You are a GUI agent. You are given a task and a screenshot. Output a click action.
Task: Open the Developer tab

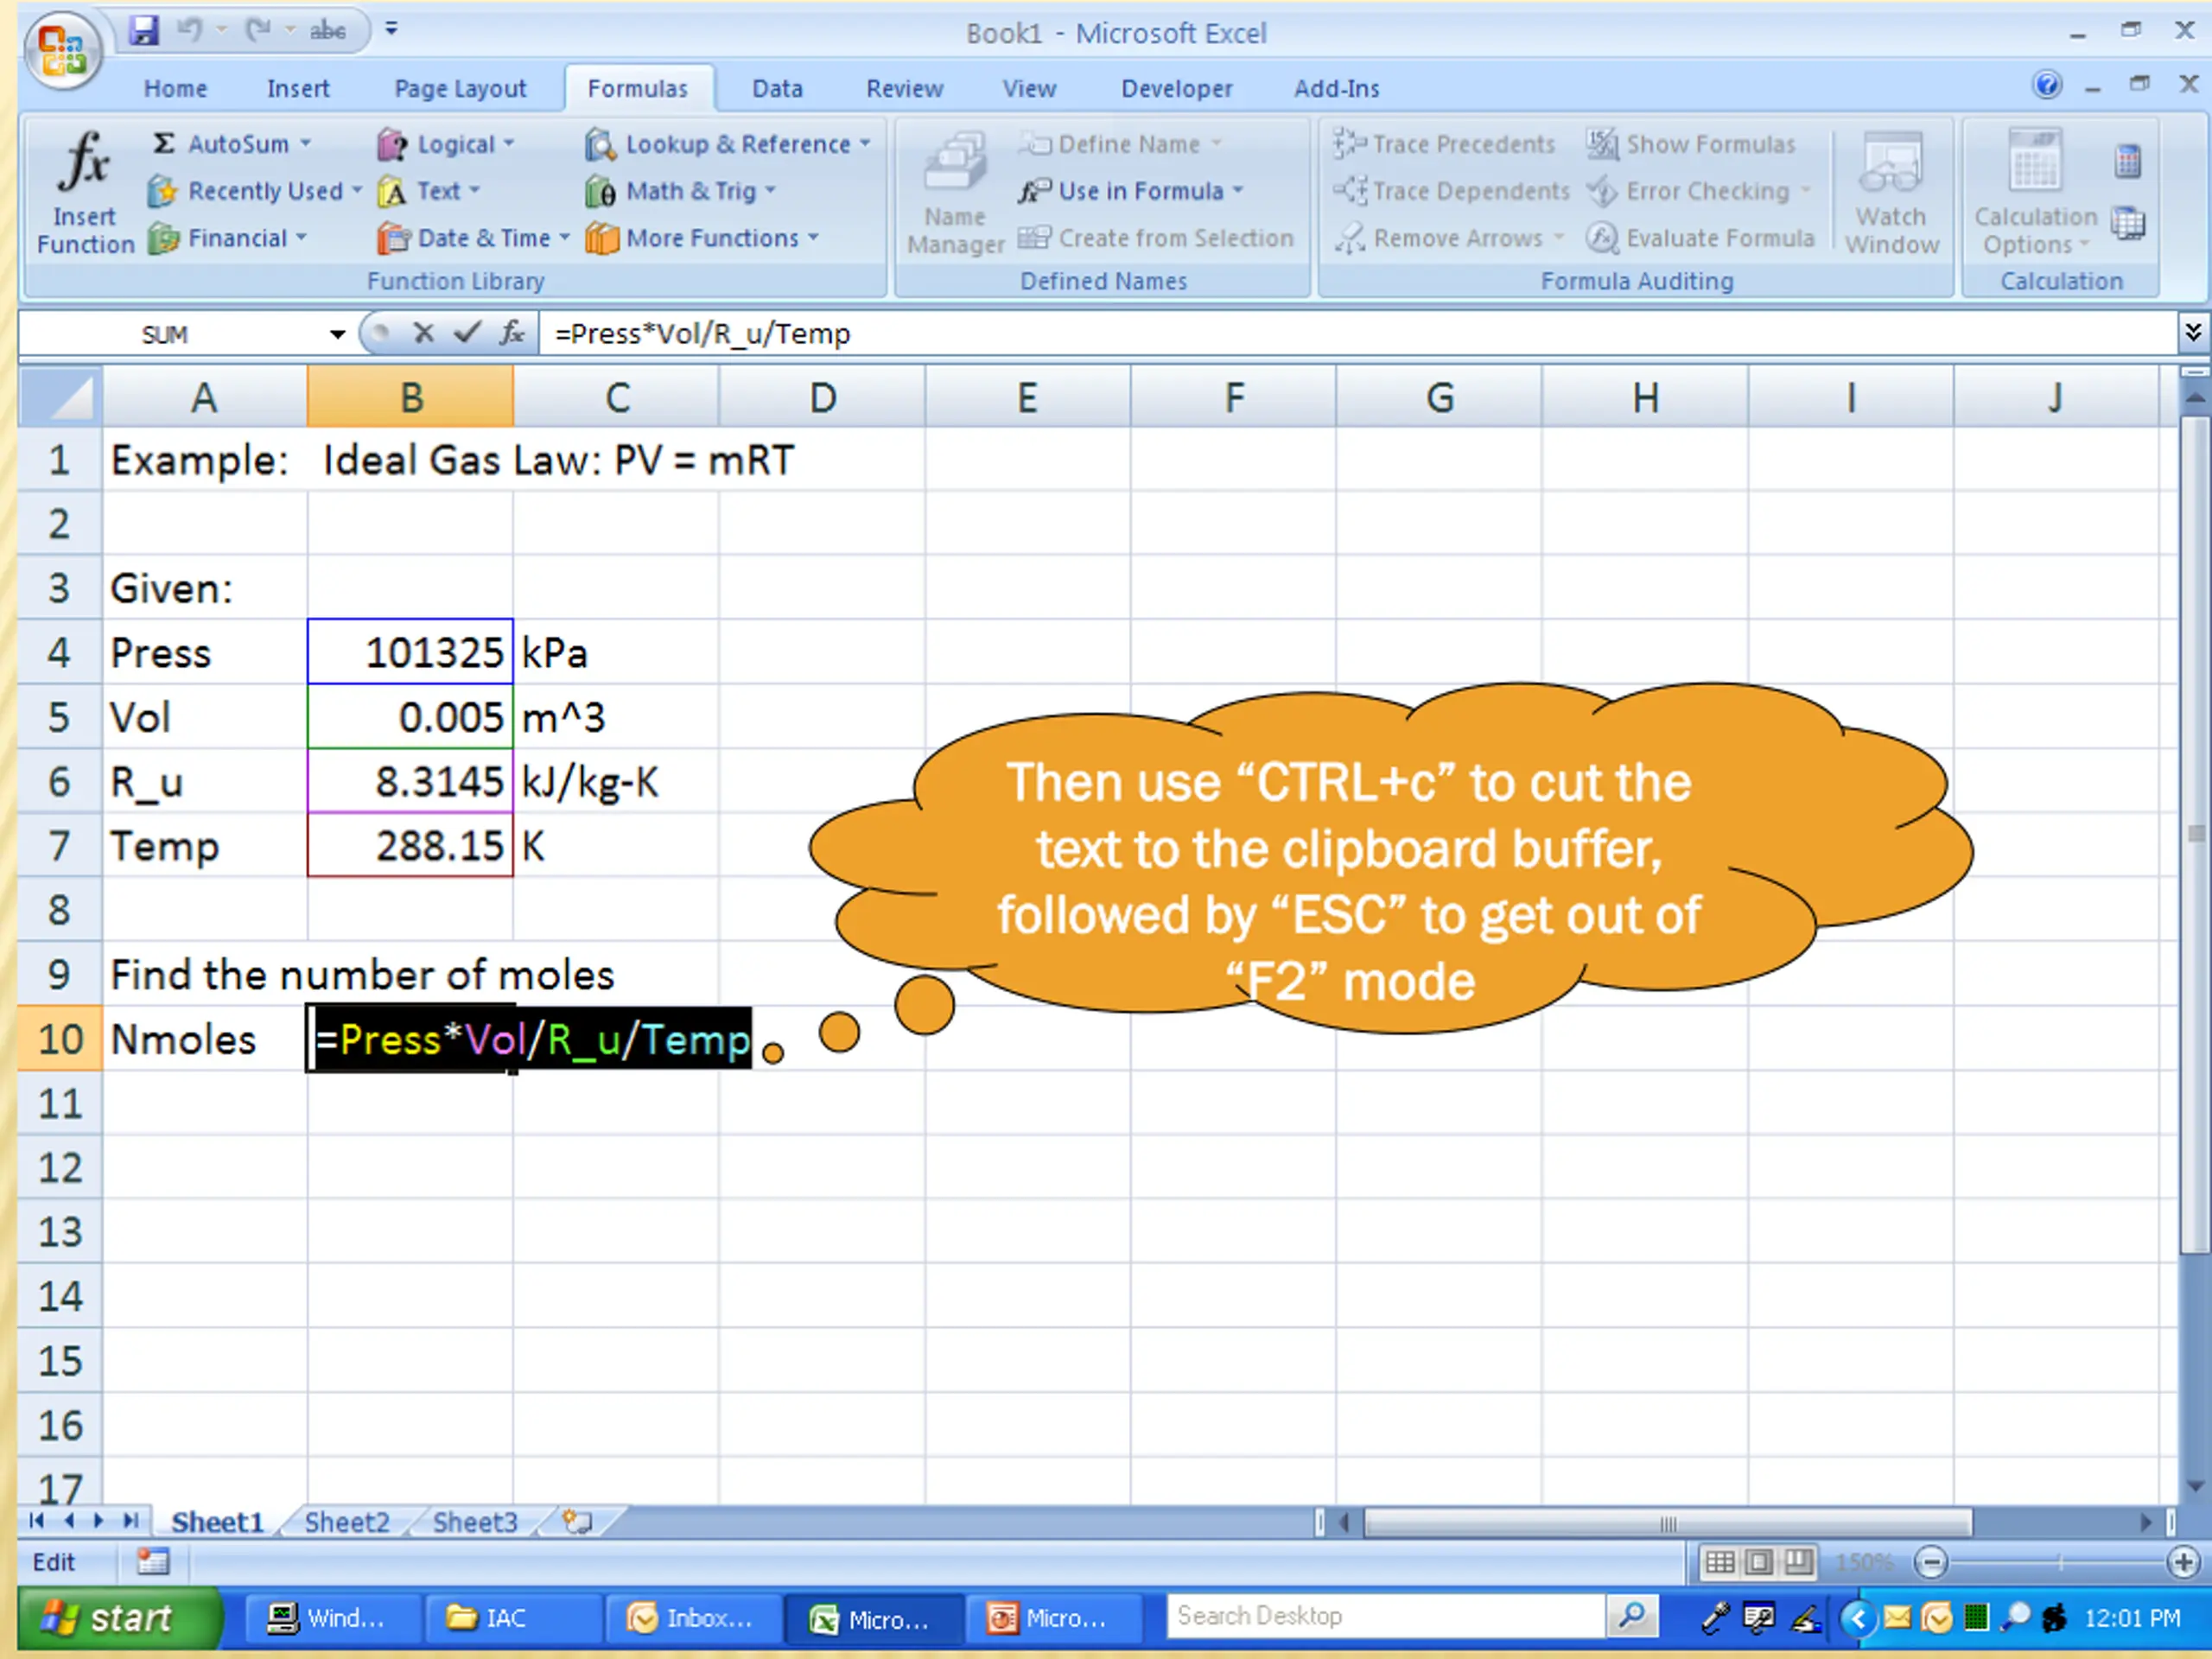(x=1176, y=88)
